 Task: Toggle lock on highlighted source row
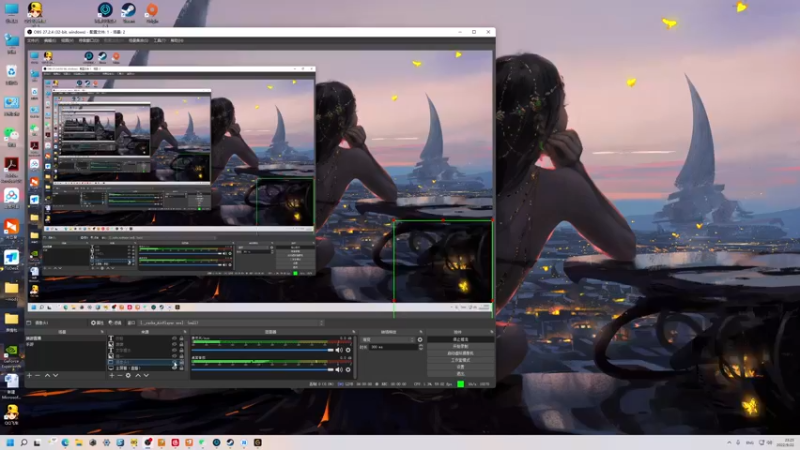point(181,362)
